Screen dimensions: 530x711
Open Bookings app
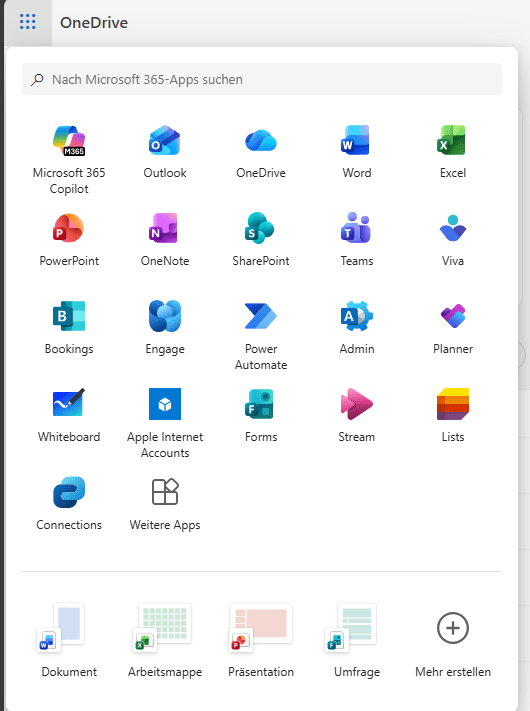coord(69,328)
